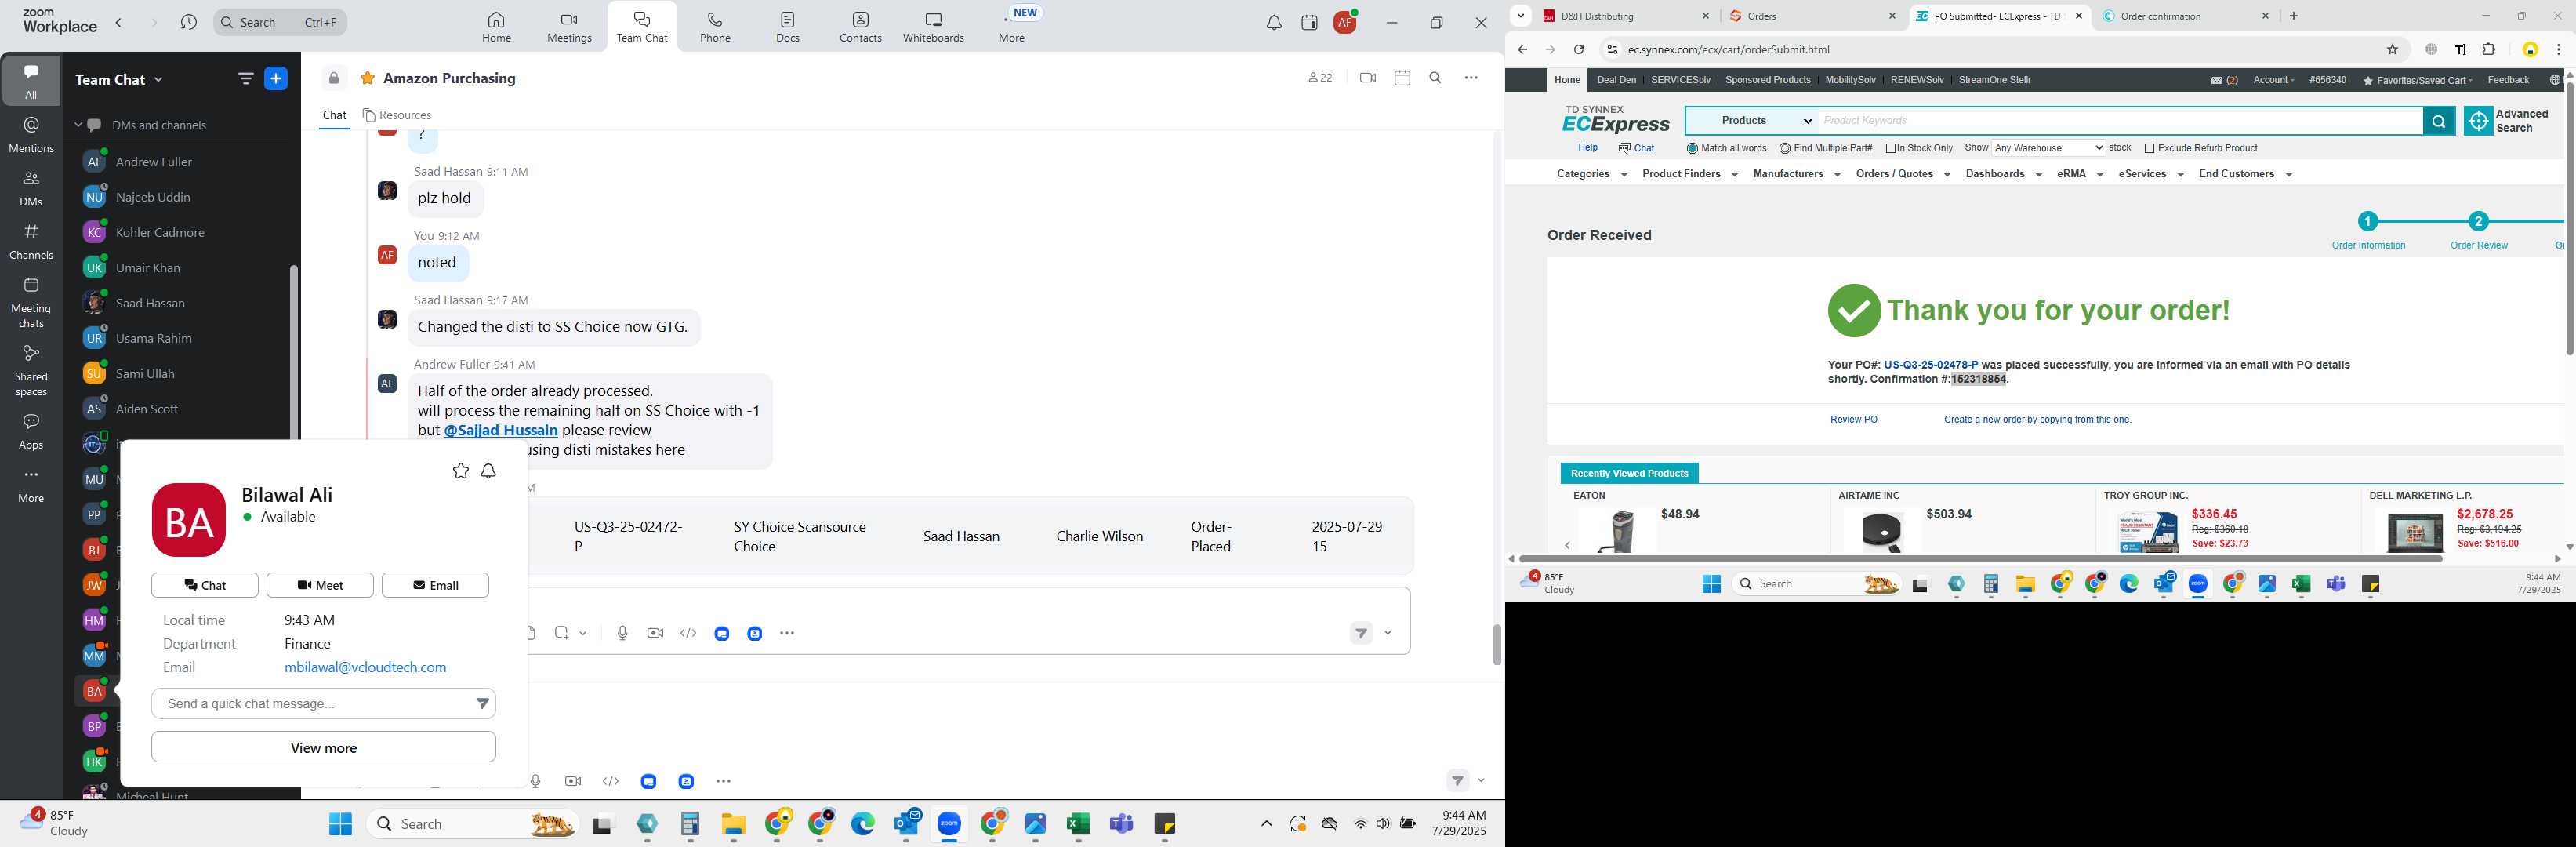Select Match all words radio button
The height and width of the screenshot is (847, 2576).
point(1692,148)
